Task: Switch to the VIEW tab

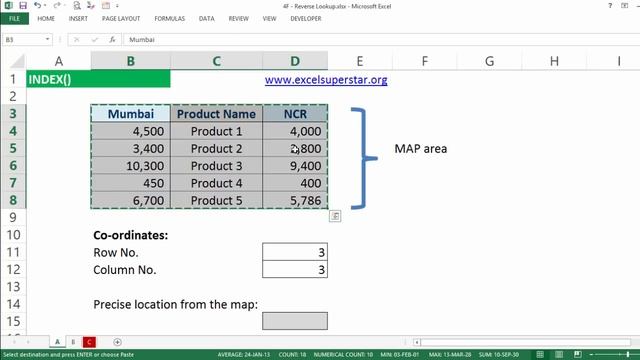Action: click(269, 19)
